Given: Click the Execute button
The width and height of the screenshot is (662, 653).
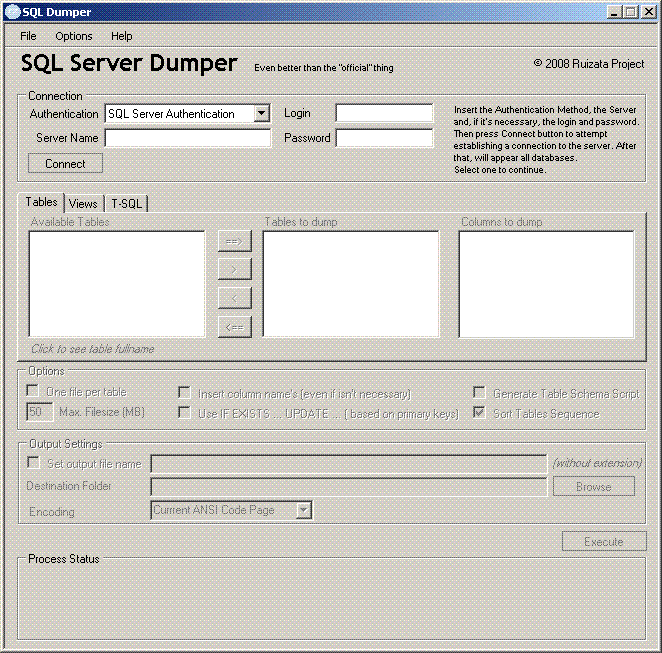Looking at the screenshot, I should 604,542.
